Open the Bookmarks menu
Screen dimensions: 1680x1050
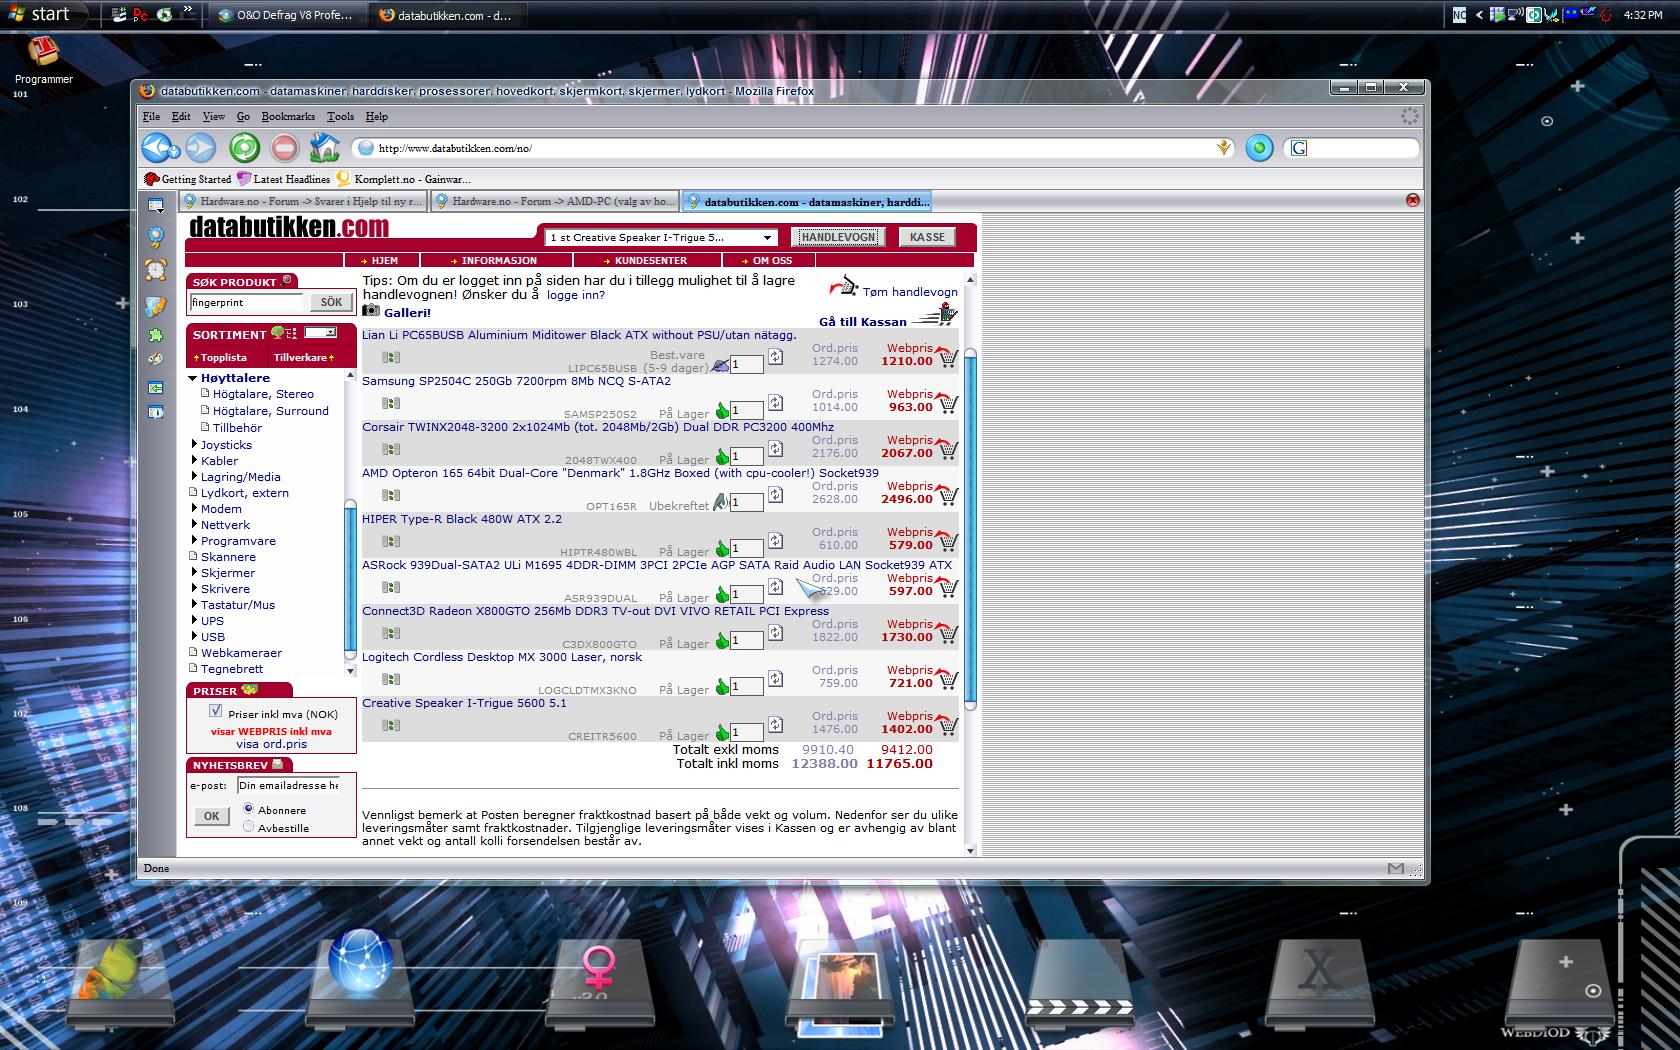pyautogui.click(x=288, y=116)
